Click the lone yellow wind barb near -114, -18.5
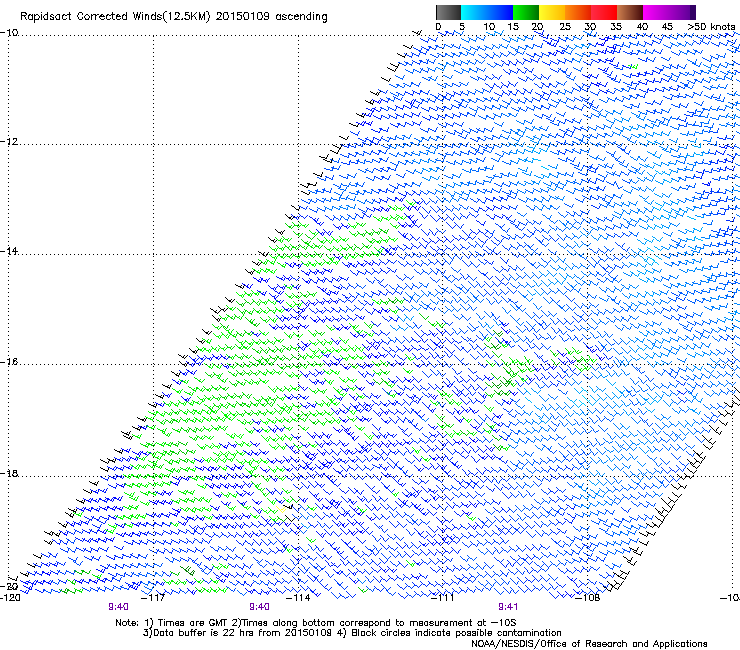The width and height of the screenshot is (740, 650). point(282,509)
